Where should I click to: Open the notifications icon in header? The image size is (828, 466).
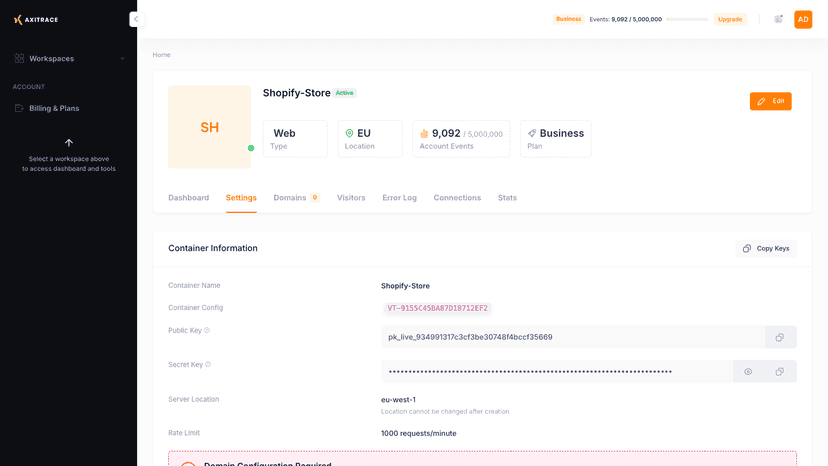click(x=778, y=19)
